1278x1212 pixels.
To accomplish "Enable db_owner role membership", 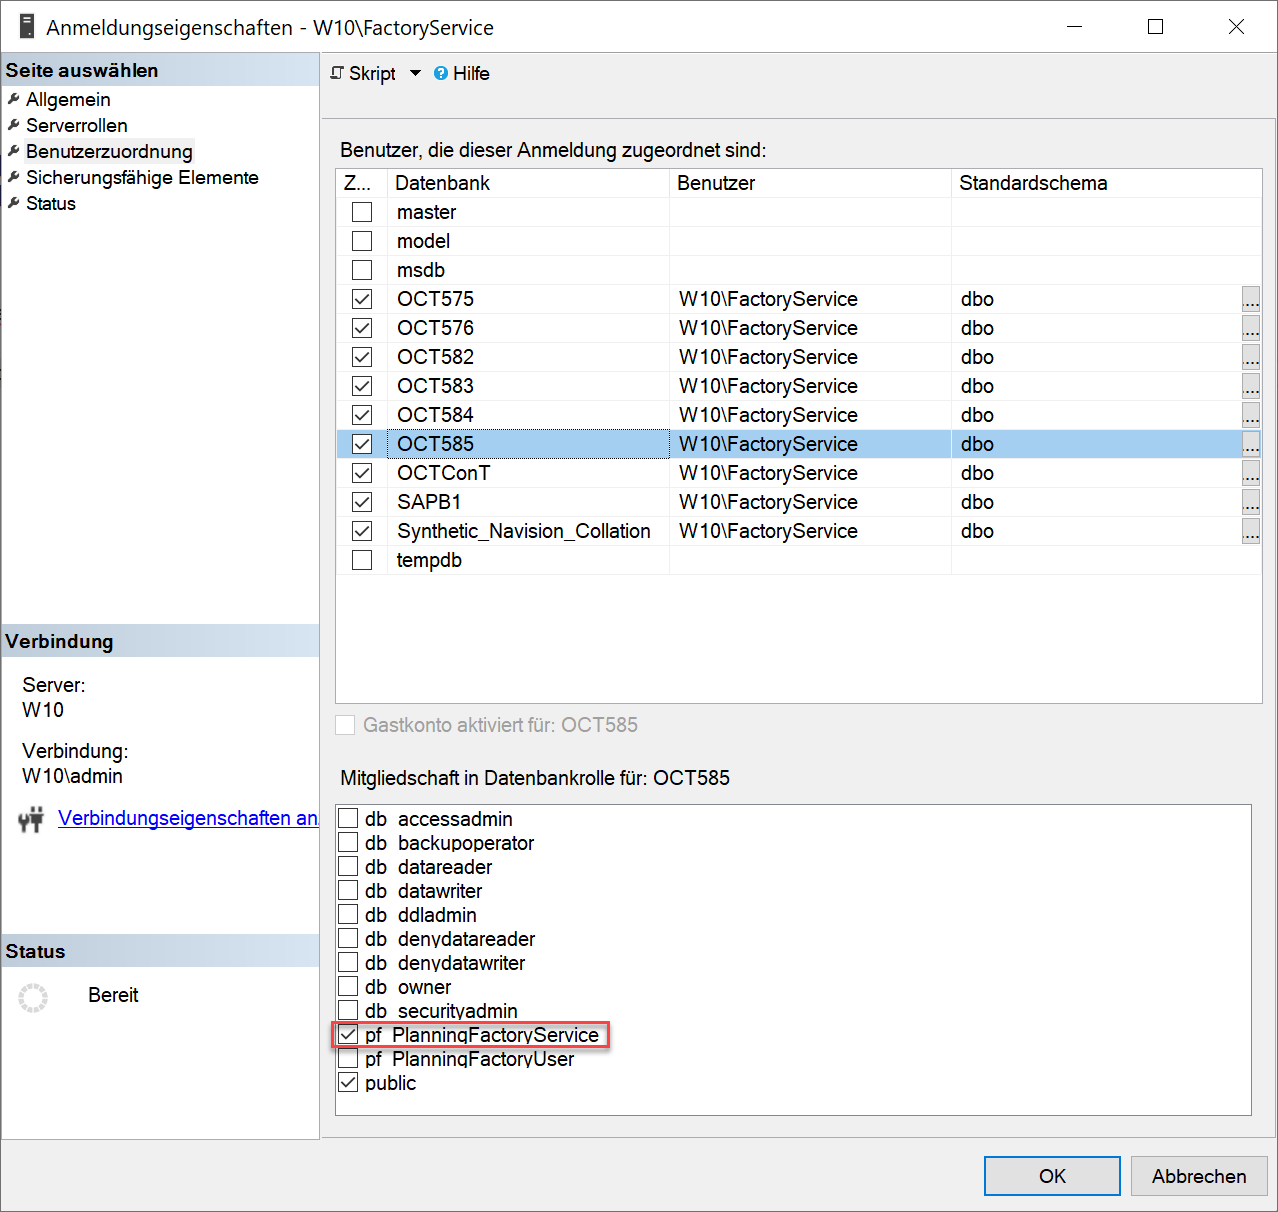I will point(348,987).
